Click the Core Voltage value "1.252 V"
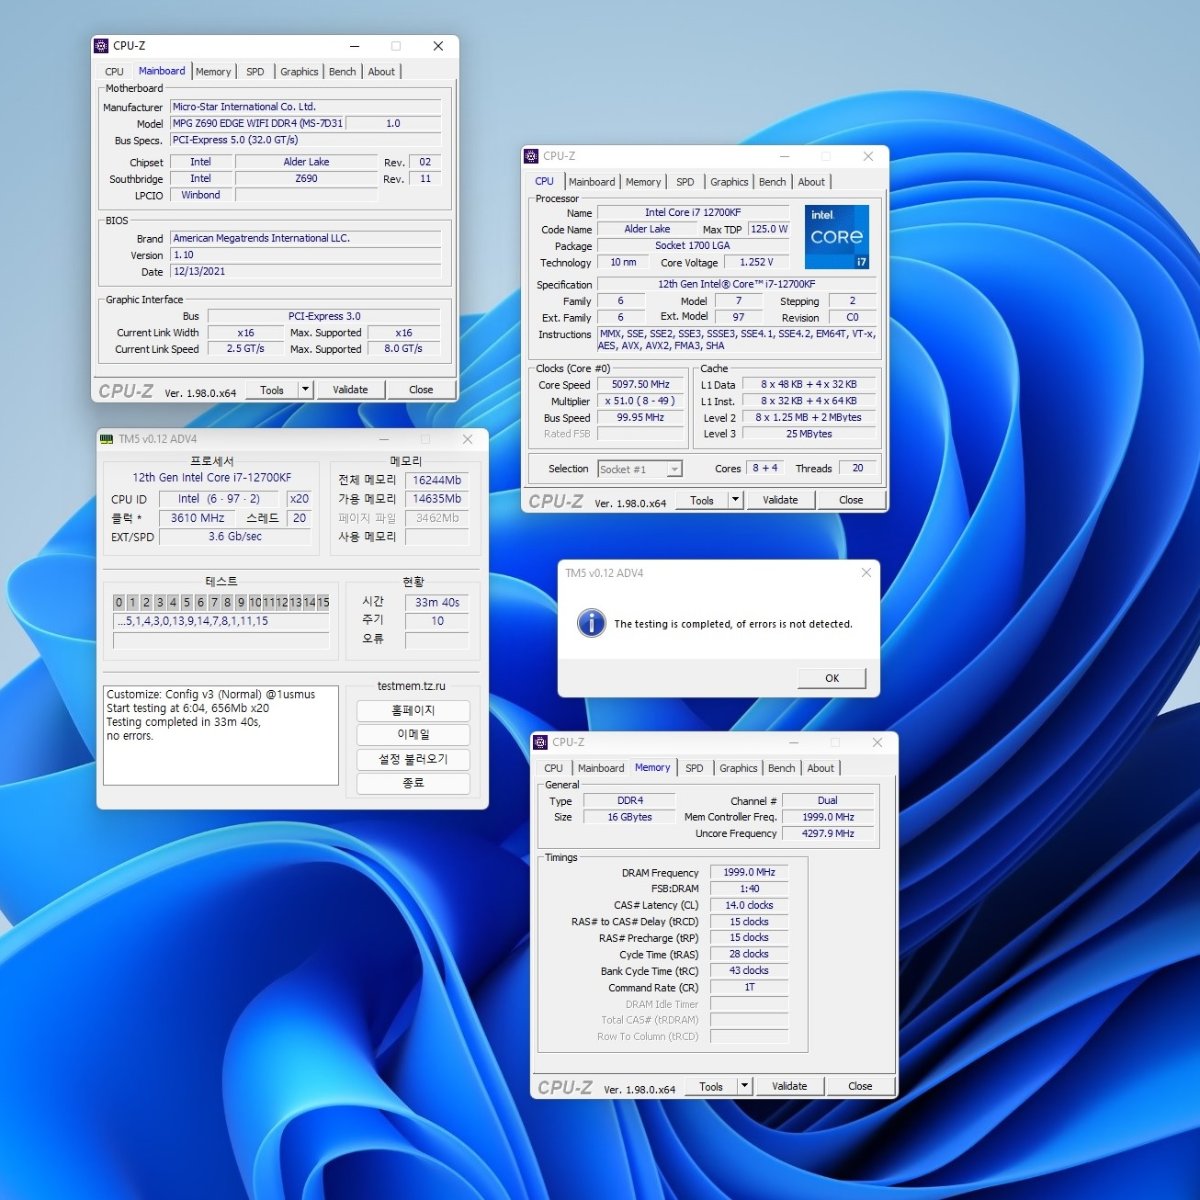 tap(756, 263)
